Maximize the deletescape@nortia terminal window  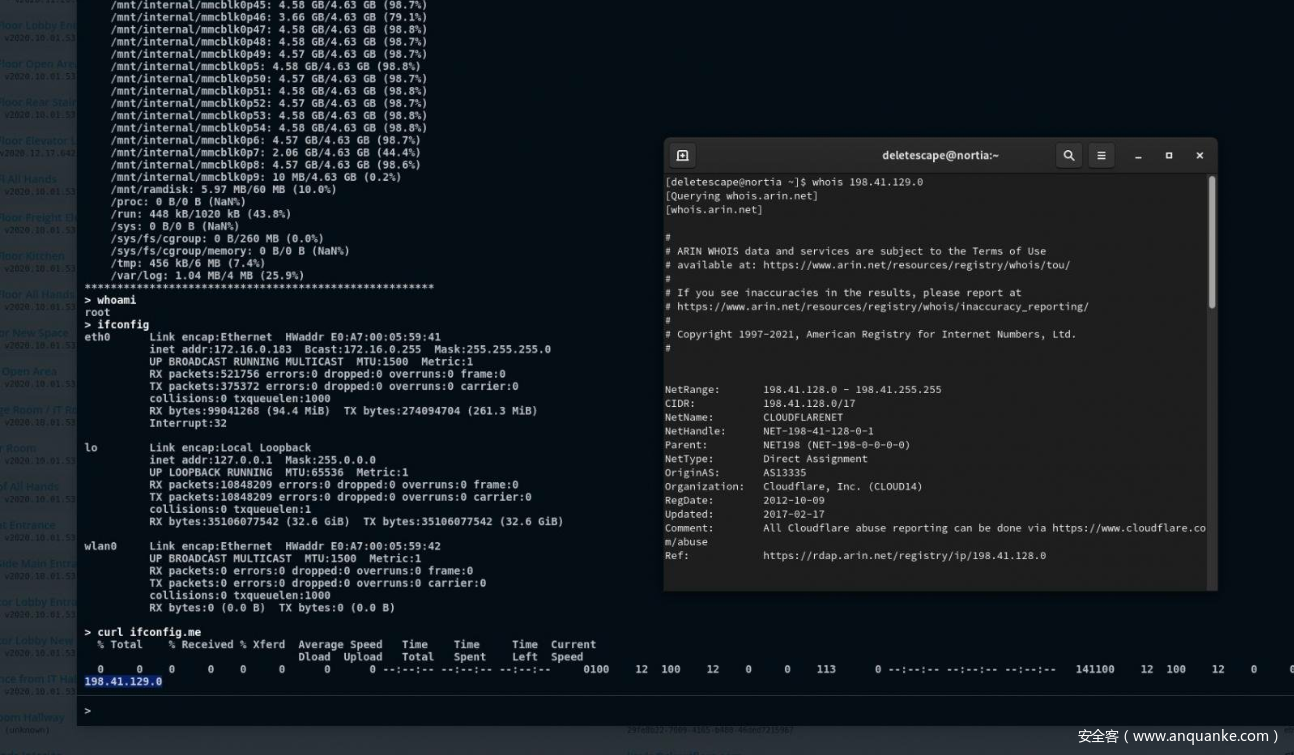(x=1169, y=156)
